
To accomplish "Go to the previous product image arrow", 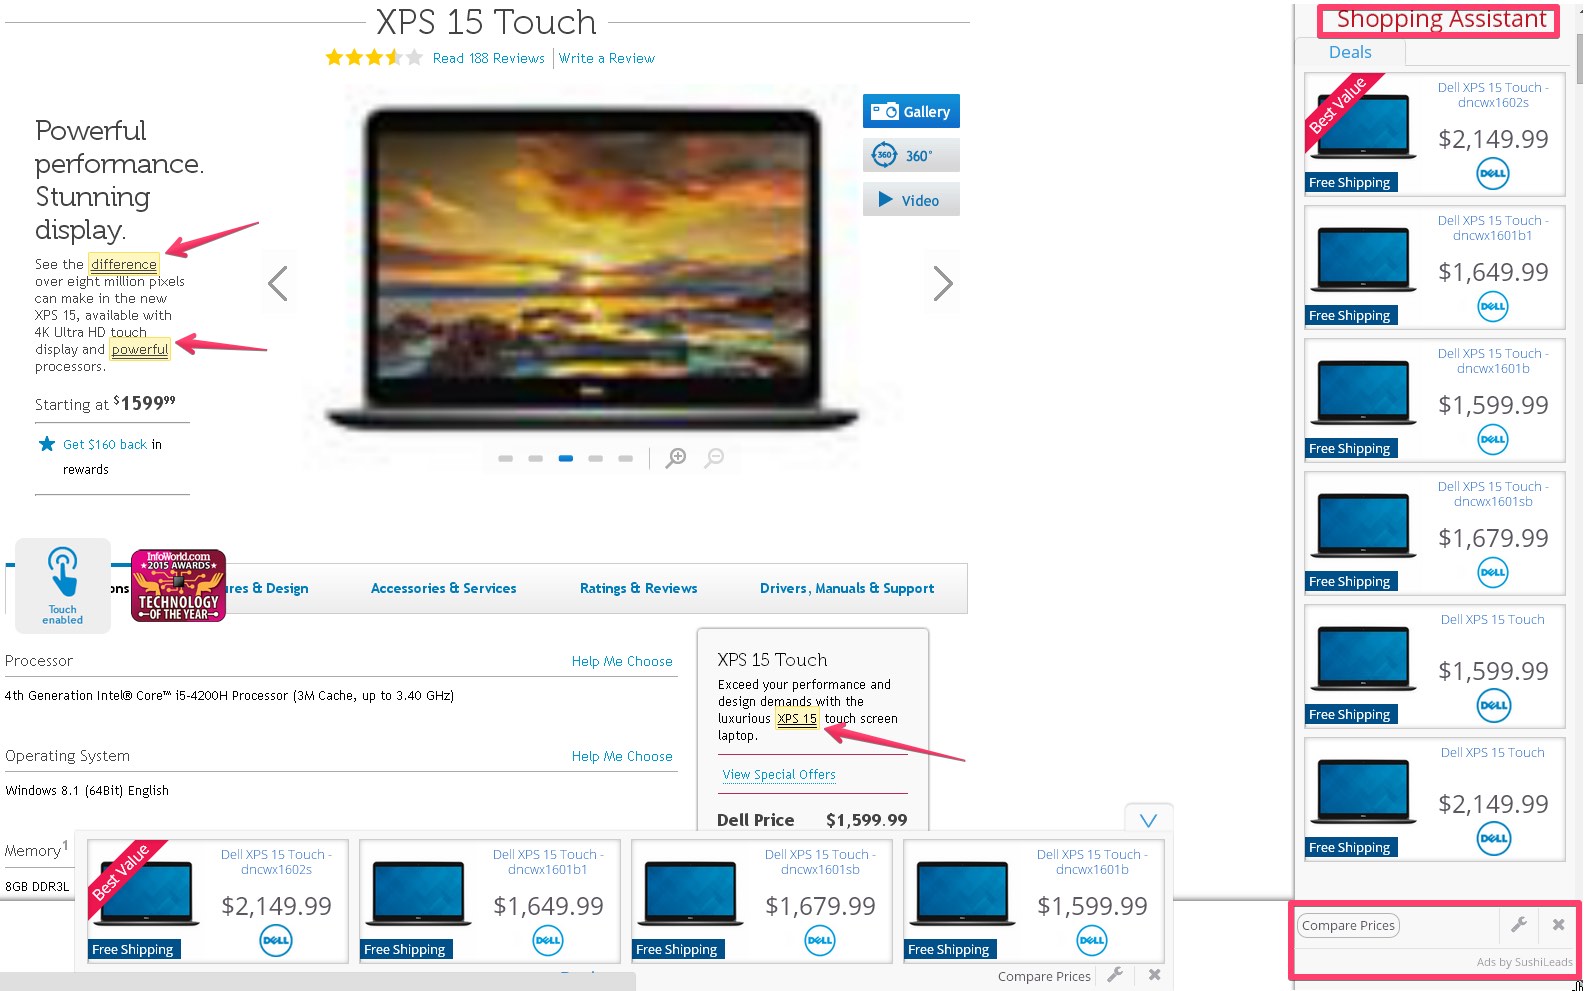I will 278,284.
